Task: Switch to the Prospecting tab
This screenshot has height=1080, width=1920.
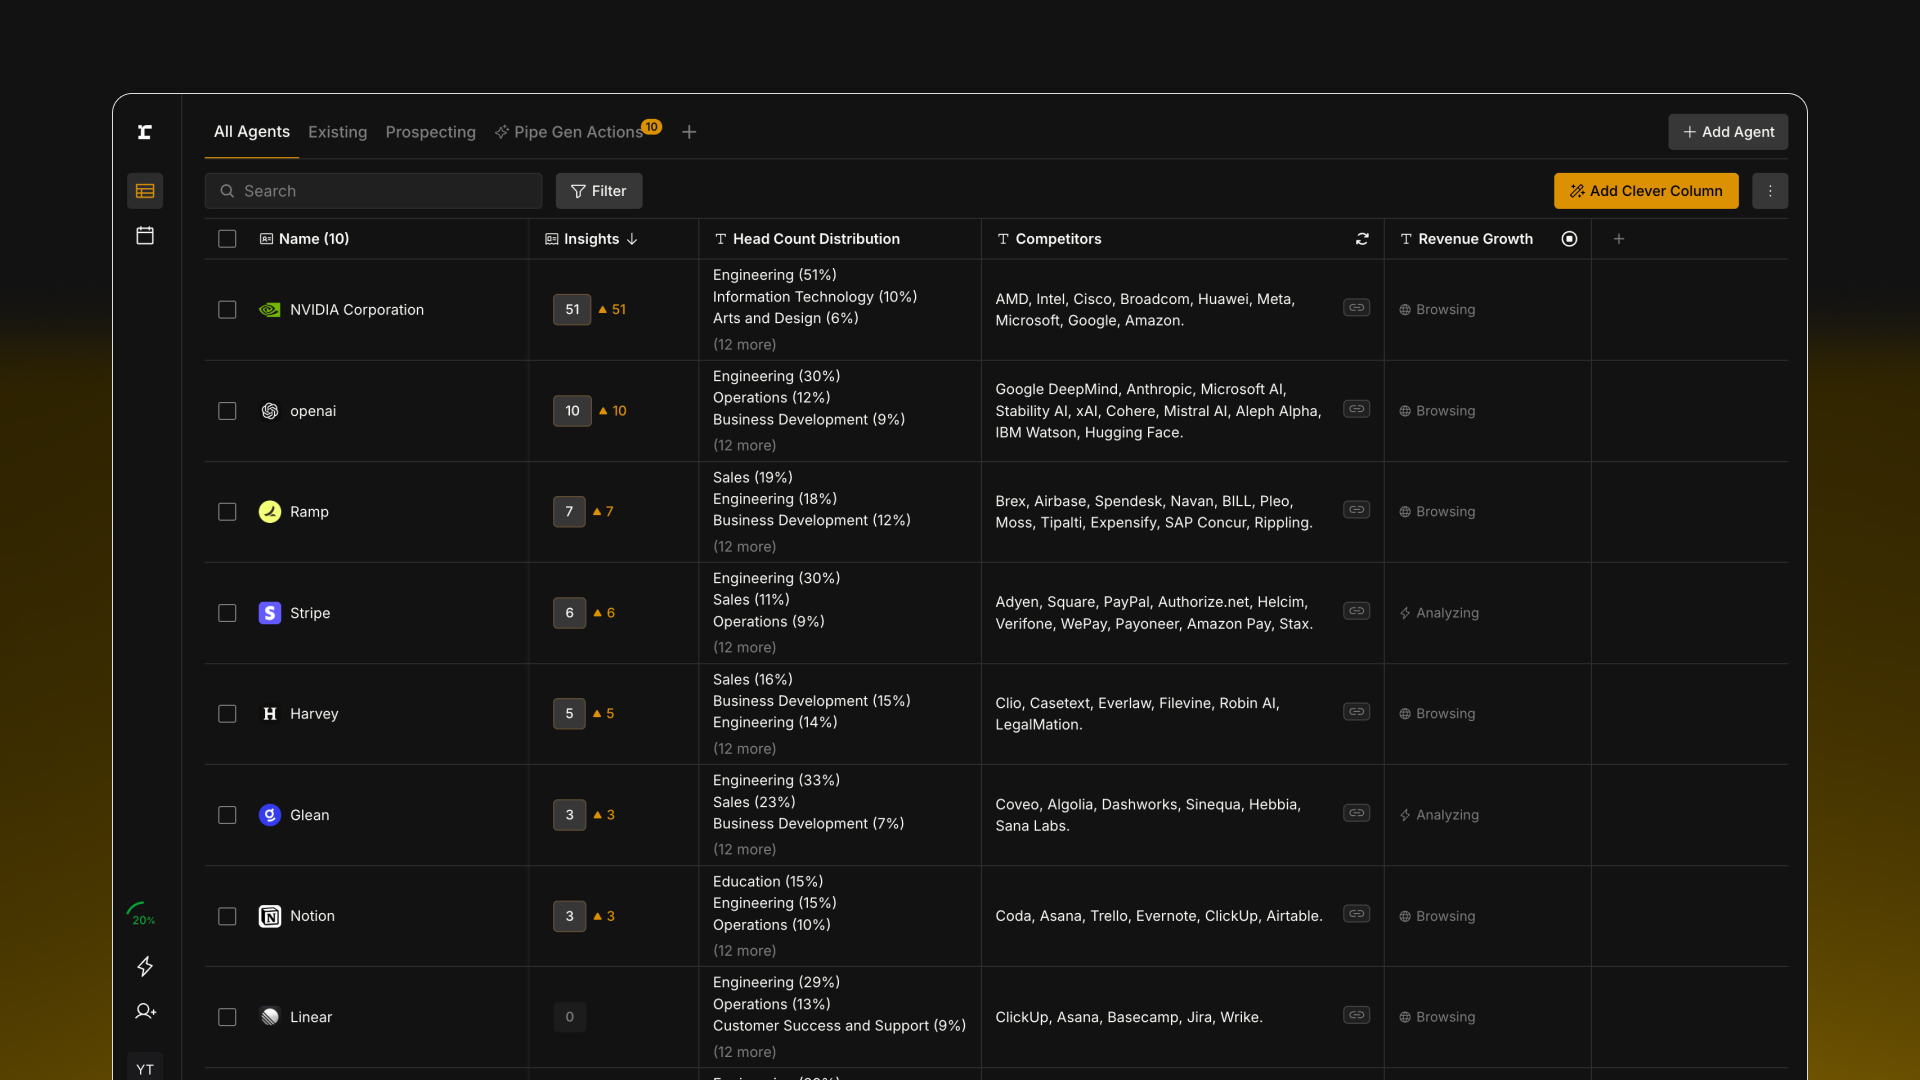Action: [x=430, y=132]
